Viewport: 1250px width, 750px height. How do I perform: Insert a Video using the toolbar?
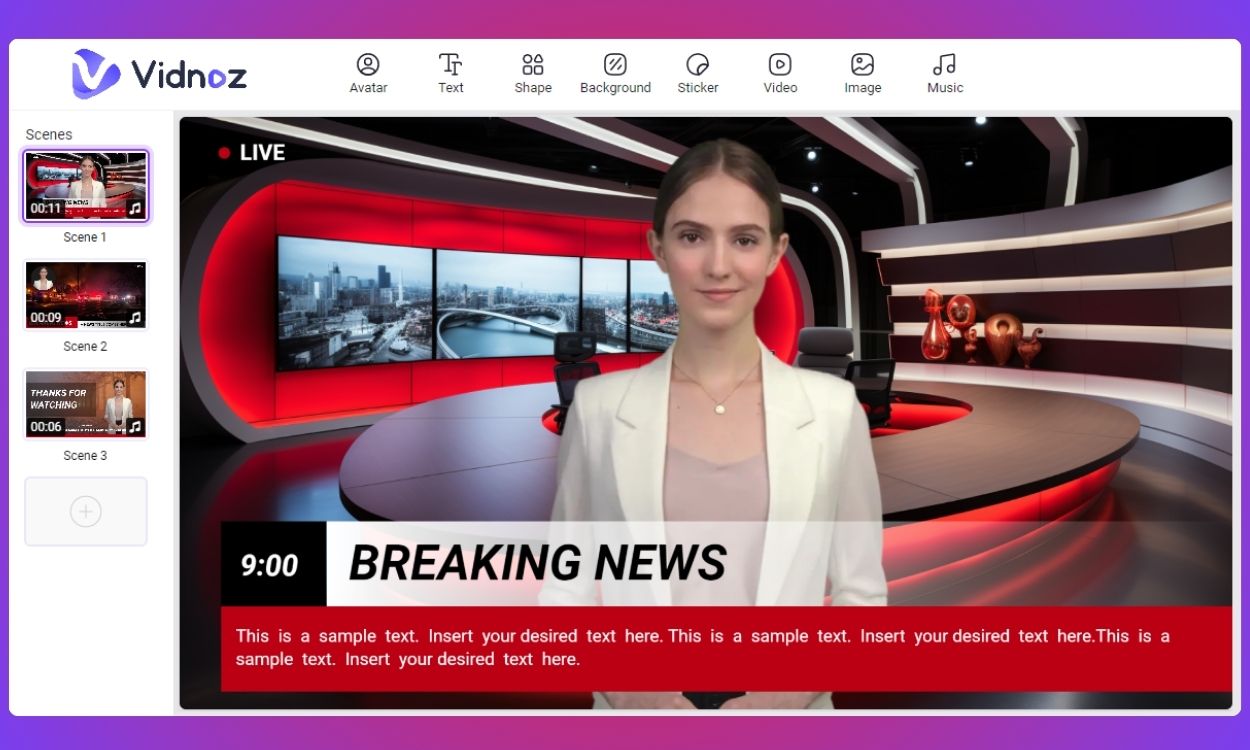coord(779,73)
